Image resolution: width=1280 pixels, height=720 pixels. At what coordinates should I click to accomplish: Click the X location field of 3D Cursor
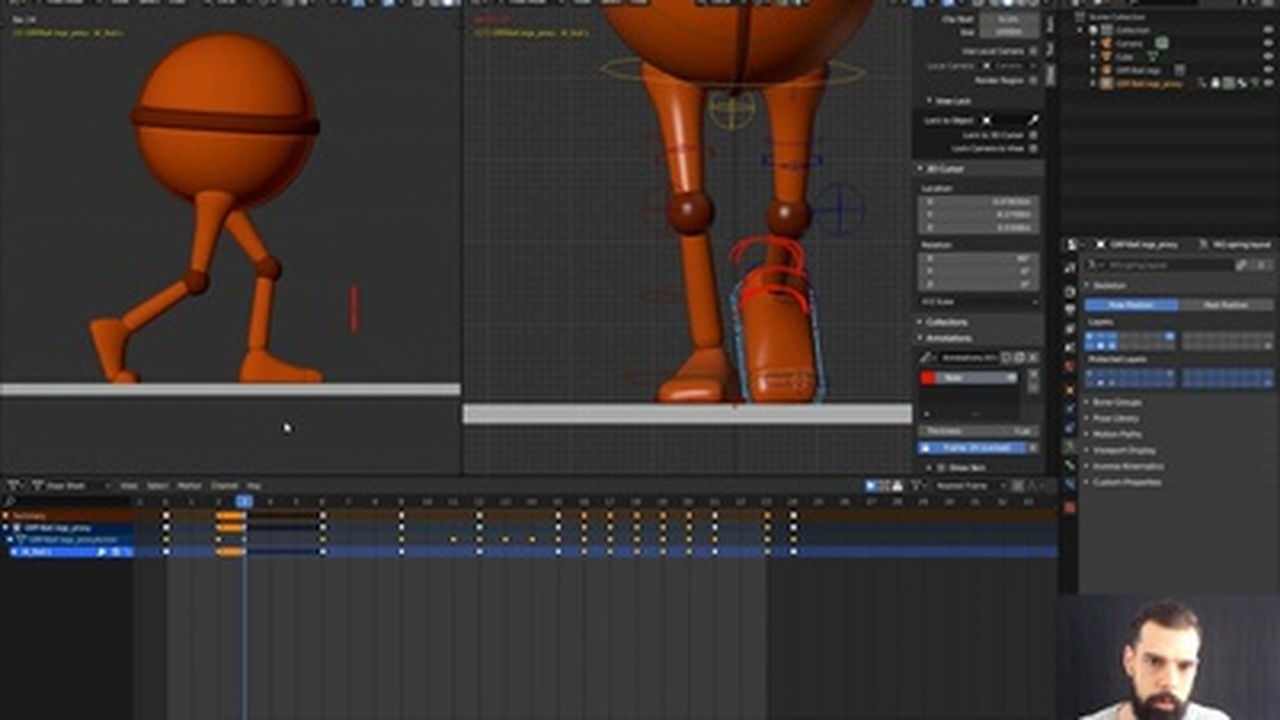(979, 202)
